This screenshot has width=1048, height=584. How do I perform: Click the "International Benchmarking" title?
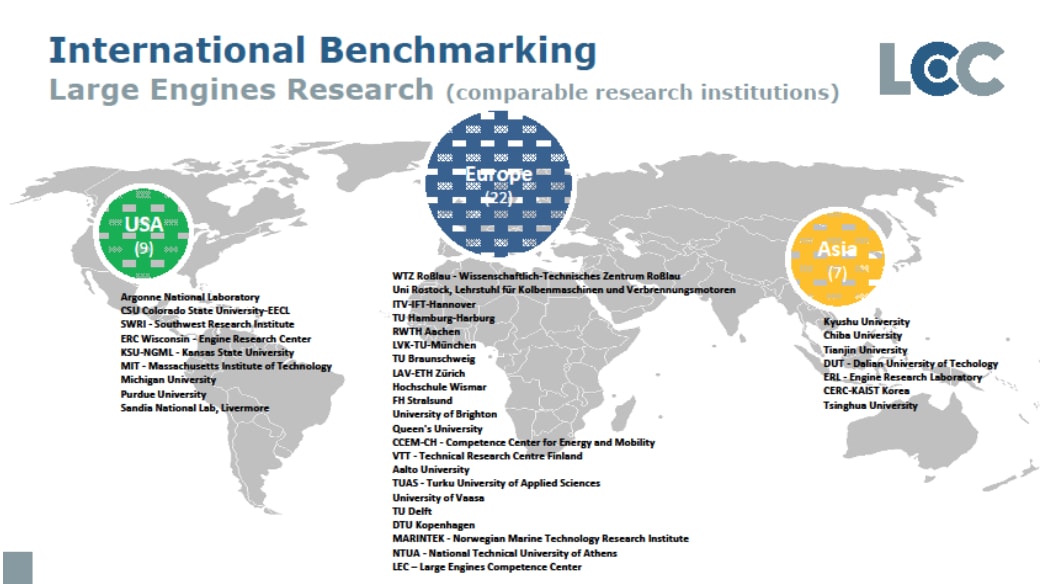(x=322, y=51)
